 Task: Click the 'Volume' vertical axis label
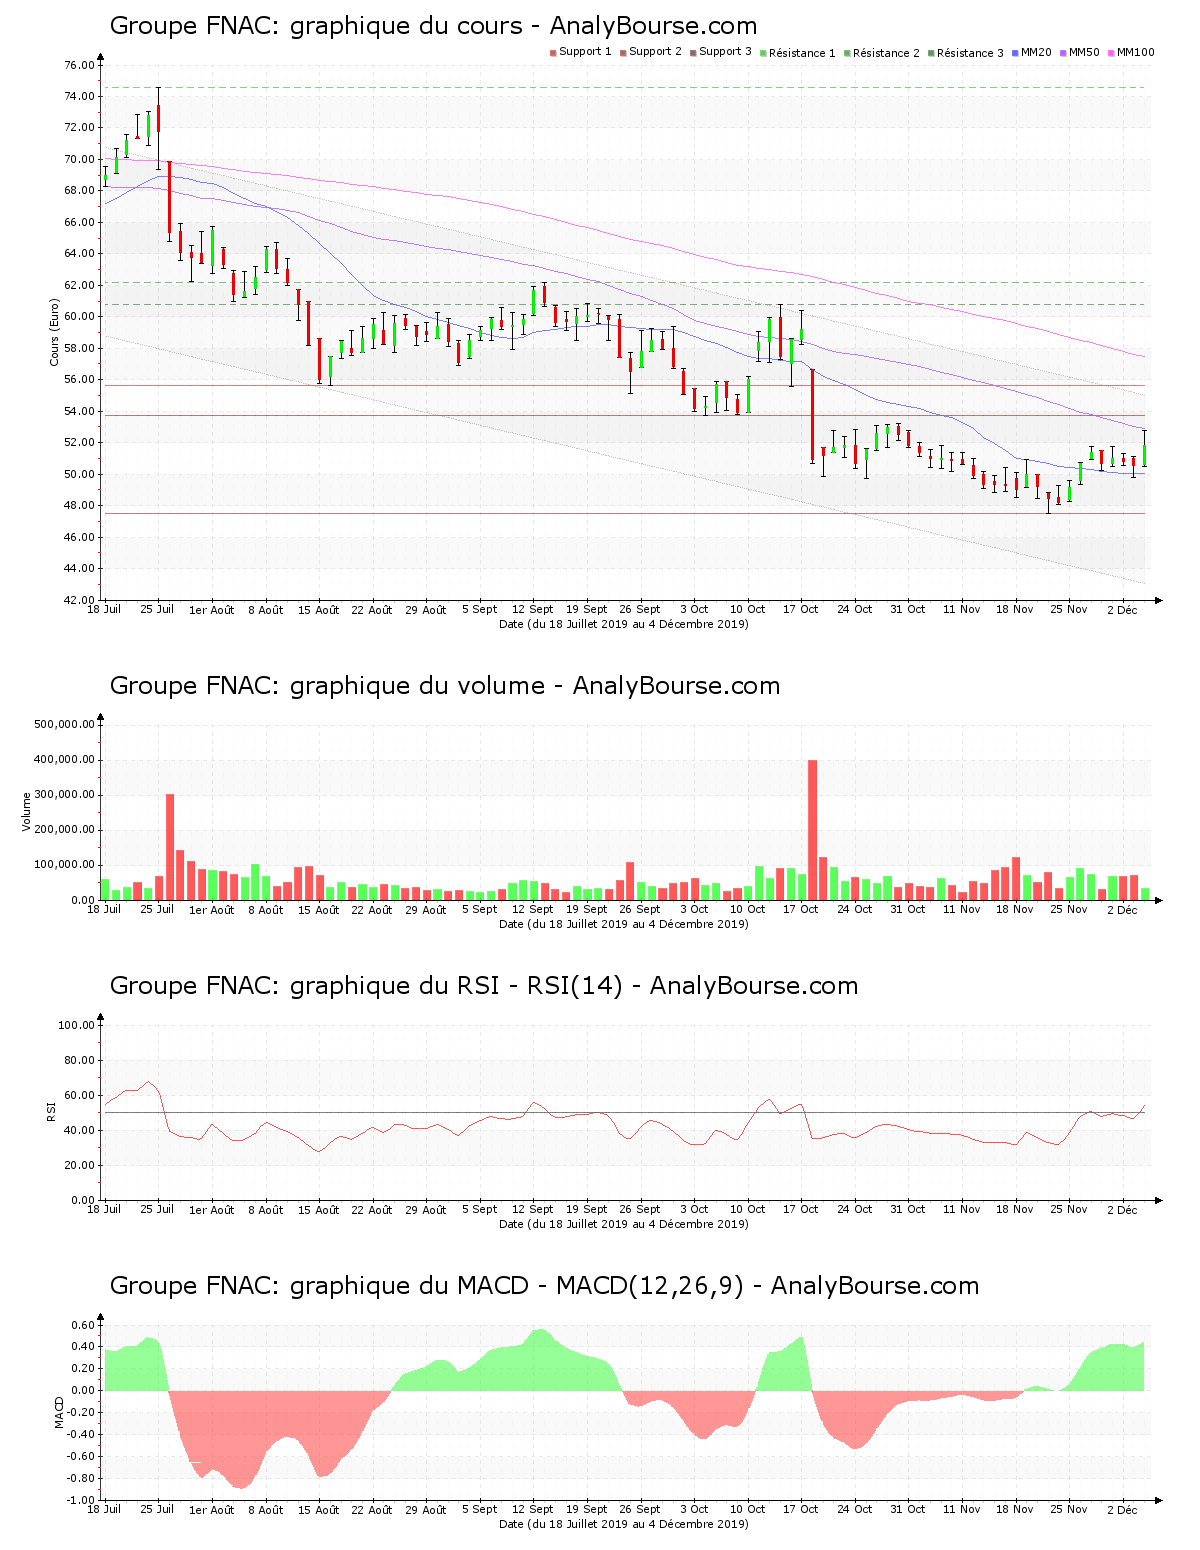click(27, 811)
